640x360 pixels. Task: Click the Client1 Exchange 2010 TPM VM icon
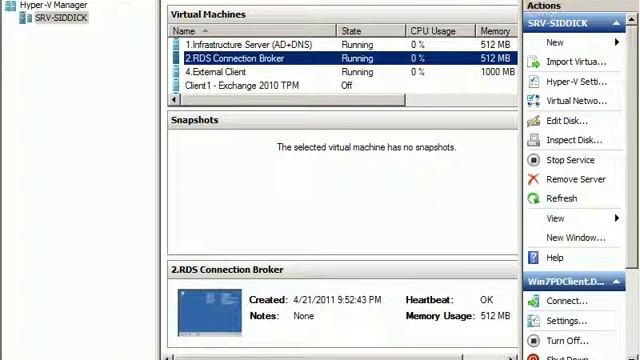(176, 85)
